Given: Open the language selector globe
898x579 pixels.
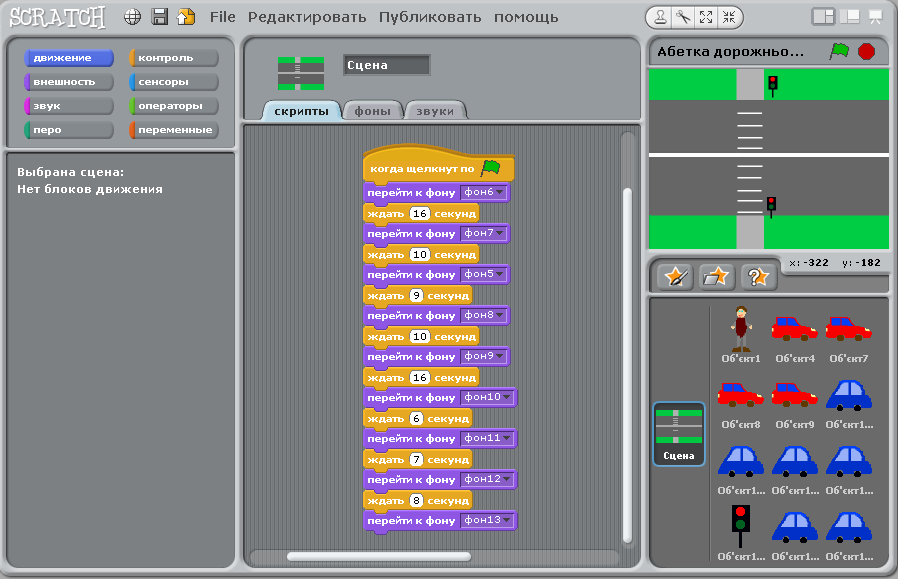Looking at the screenshot, I should tap(131, 16).
